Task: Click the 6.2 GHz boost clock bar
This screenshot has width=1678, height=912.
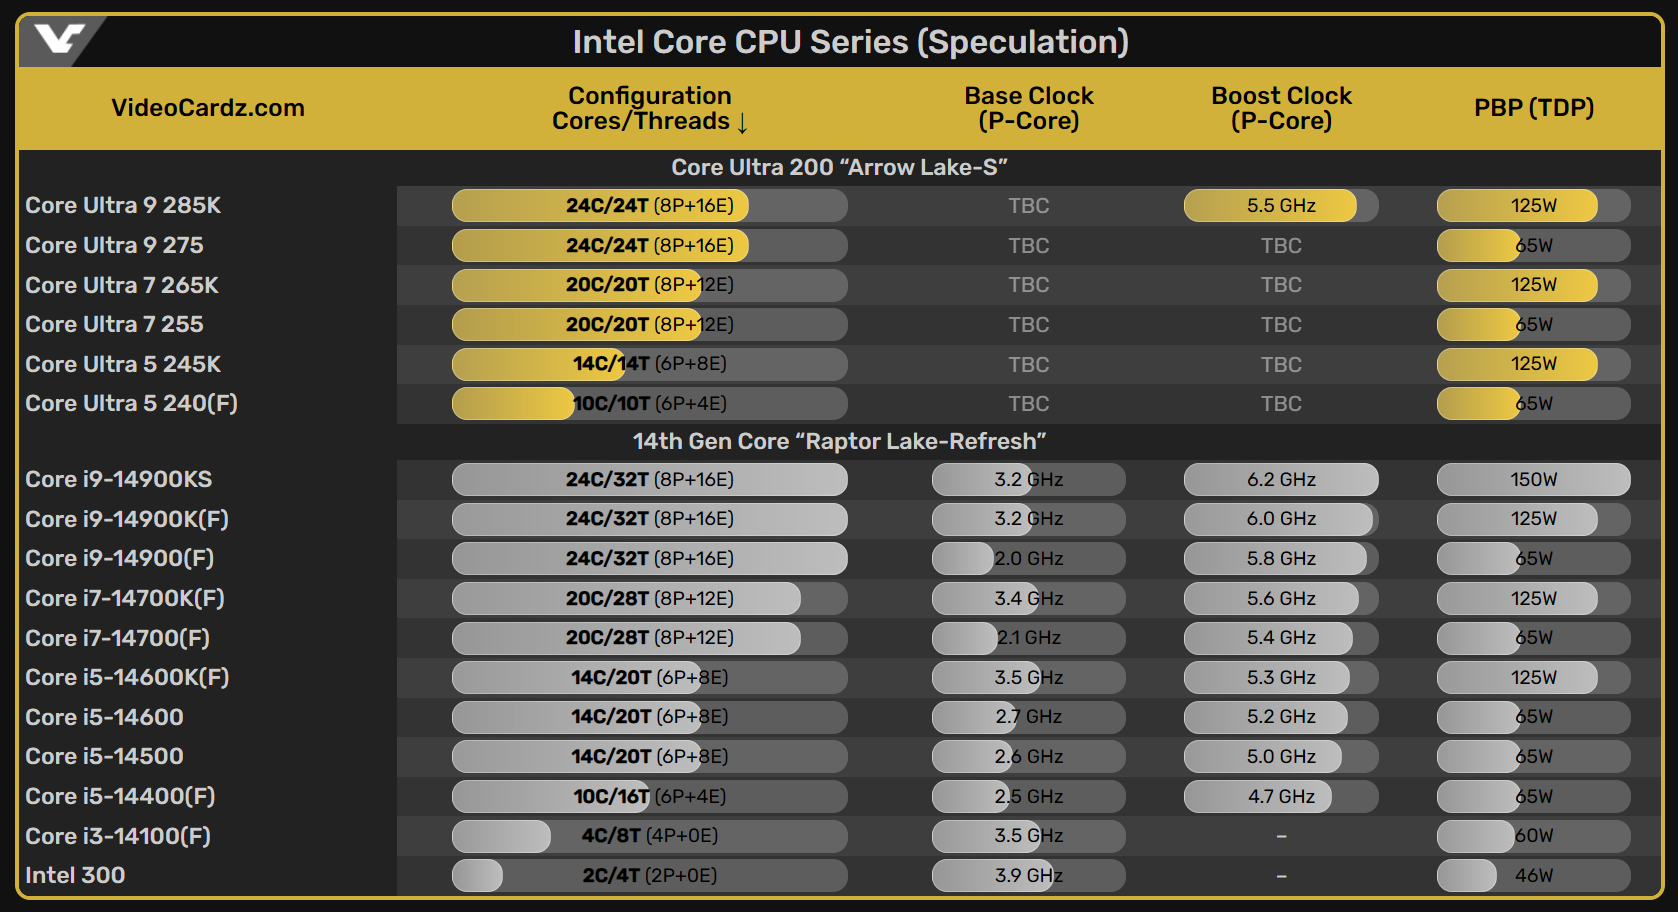Action: (1281, 480)
